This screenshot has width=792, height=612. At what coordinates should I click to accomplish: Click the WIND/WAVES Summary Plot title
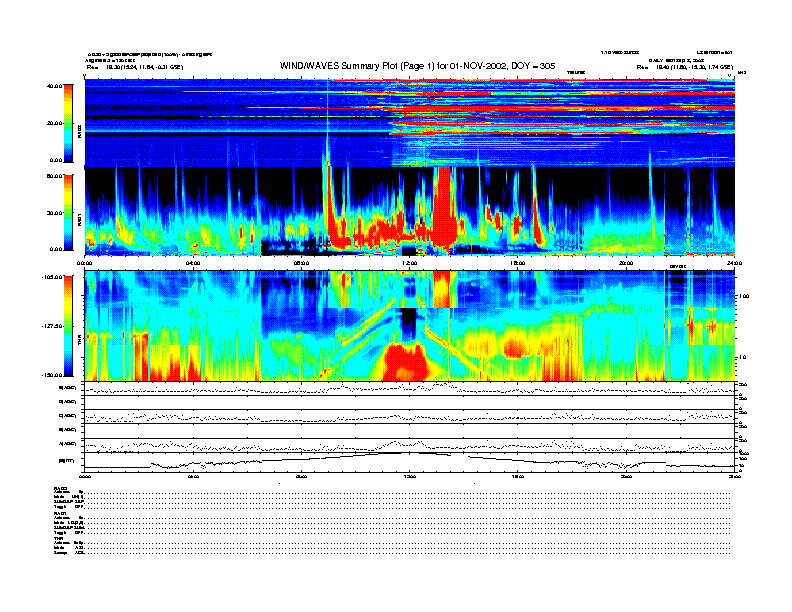(x=417, y=66)
